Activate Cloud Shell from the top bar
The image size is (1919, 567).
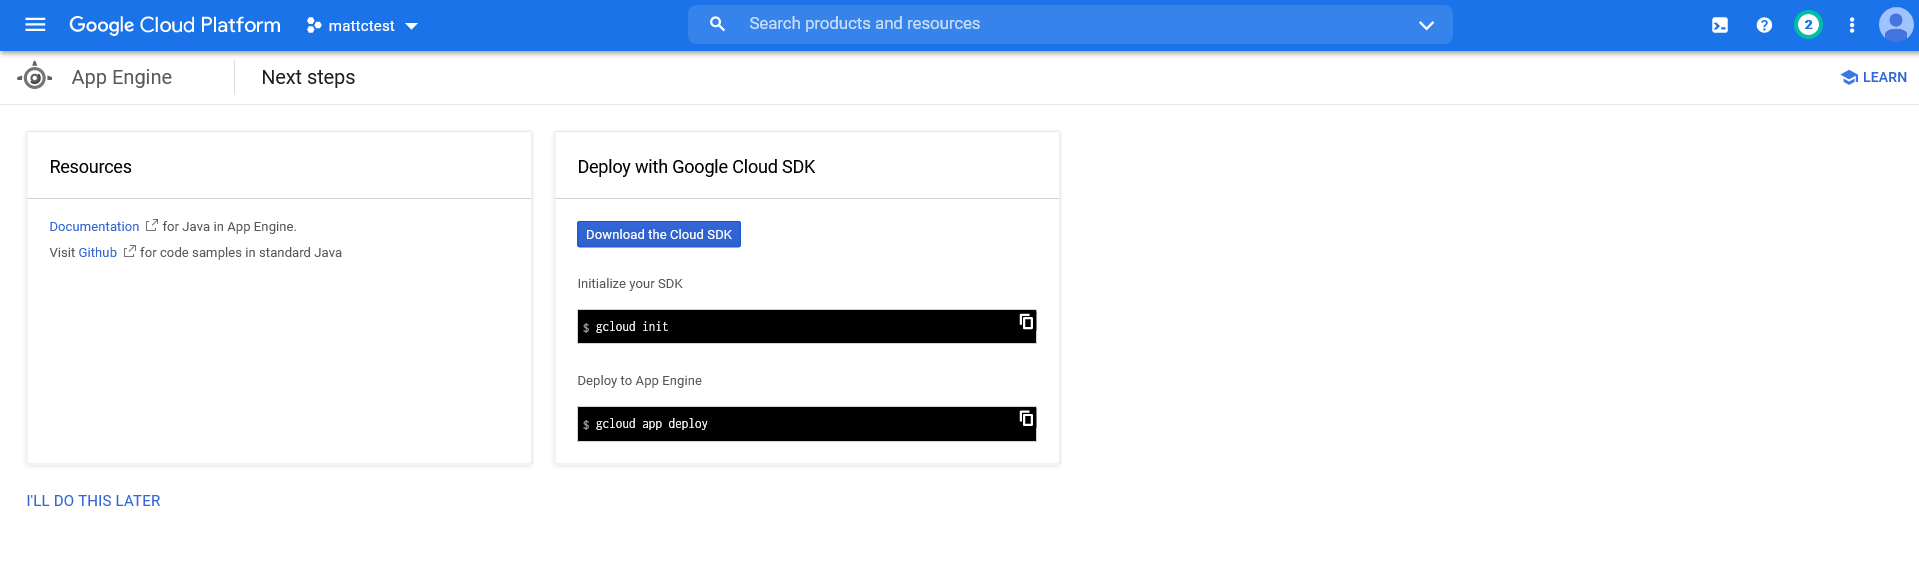click(1719, 25)
